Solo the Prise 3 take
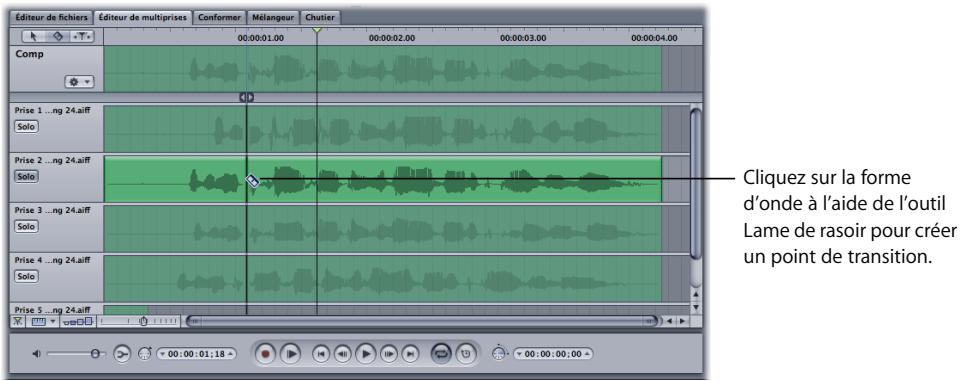Image resolution: width=967 pixels, height=381 pixels. coord(26,226)
